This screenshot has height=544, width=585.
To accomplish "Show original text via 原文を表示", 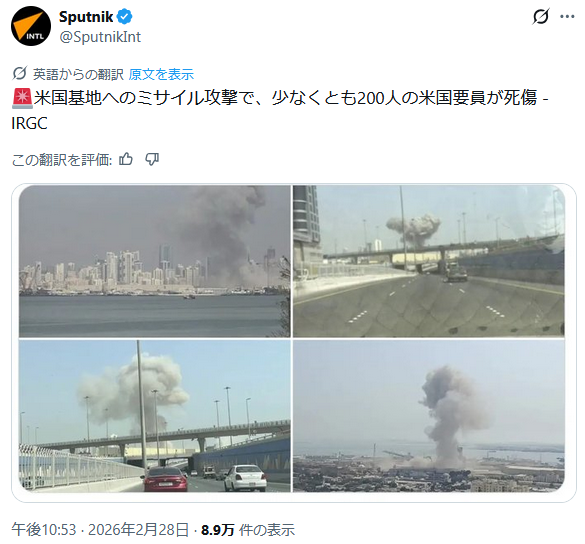I will (161, 74).
